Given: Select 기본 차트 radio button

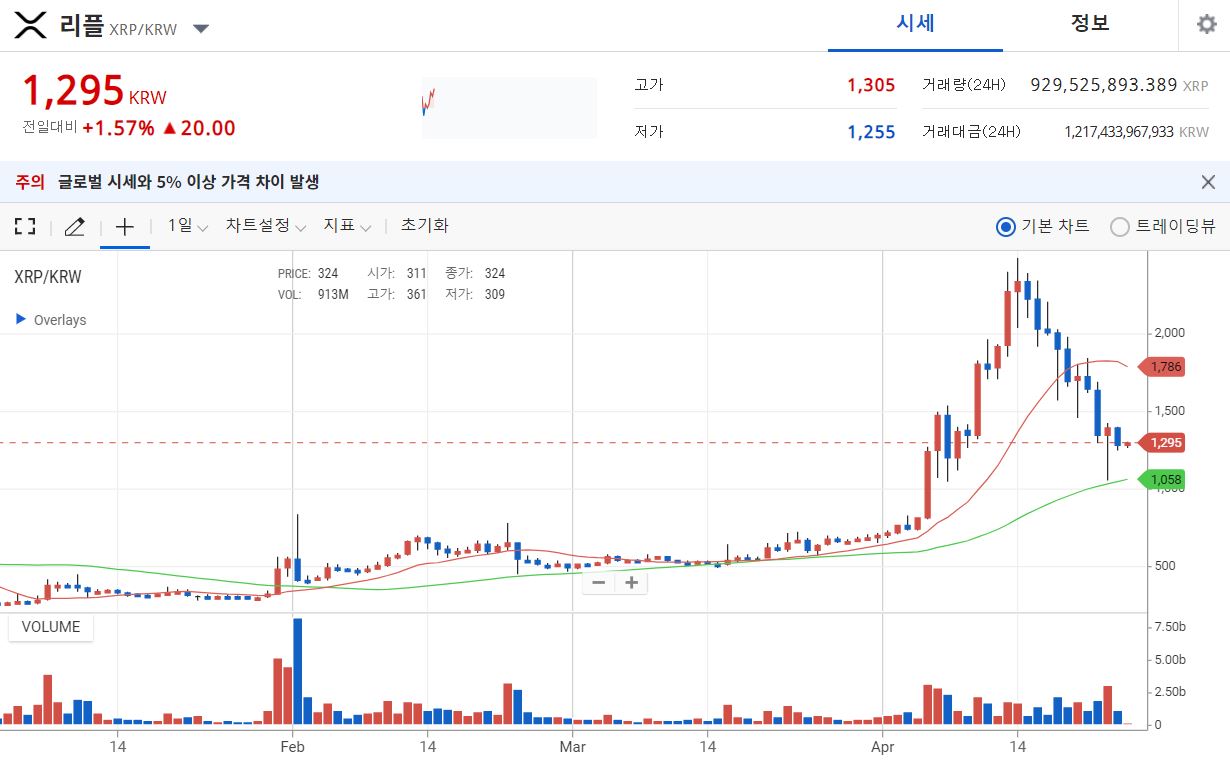Looking at the screenshot, I should (1006, 227).
